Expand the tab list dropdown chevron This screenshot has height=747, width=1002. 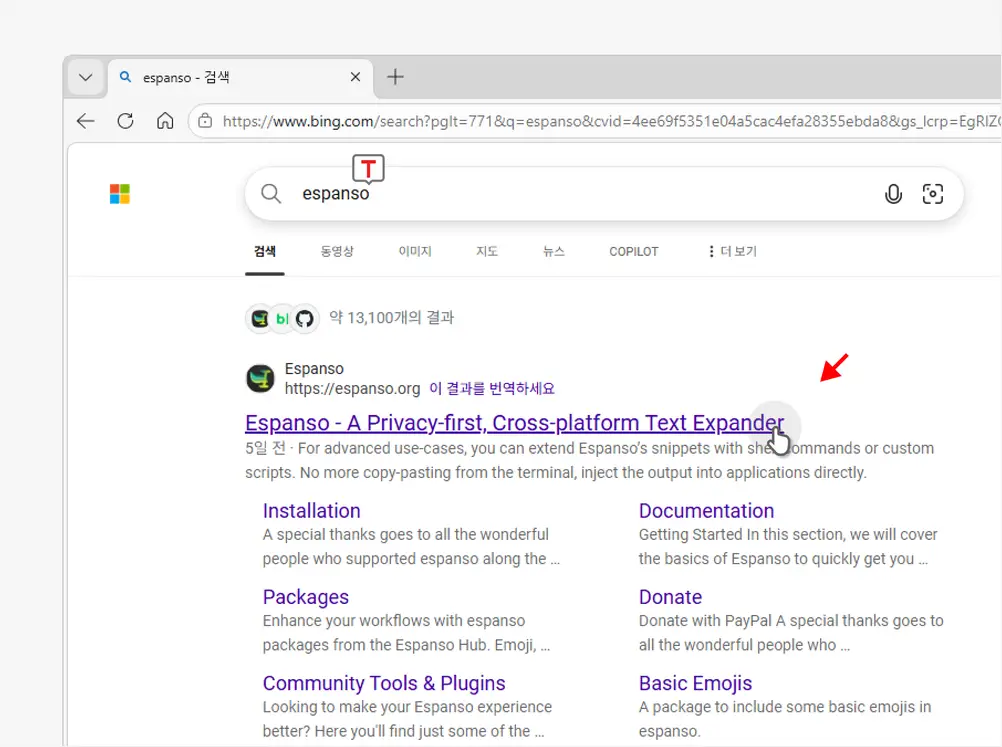[x=86, y=77]
